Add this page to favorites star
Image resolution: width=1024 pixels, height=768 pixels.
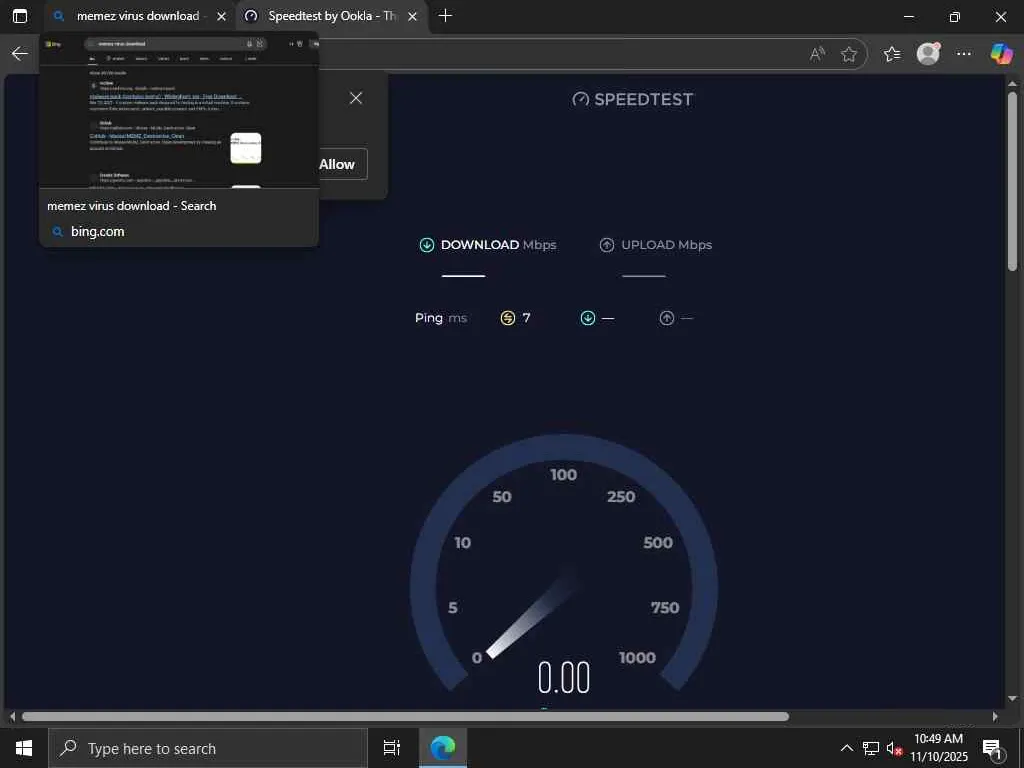pos(848,54)
